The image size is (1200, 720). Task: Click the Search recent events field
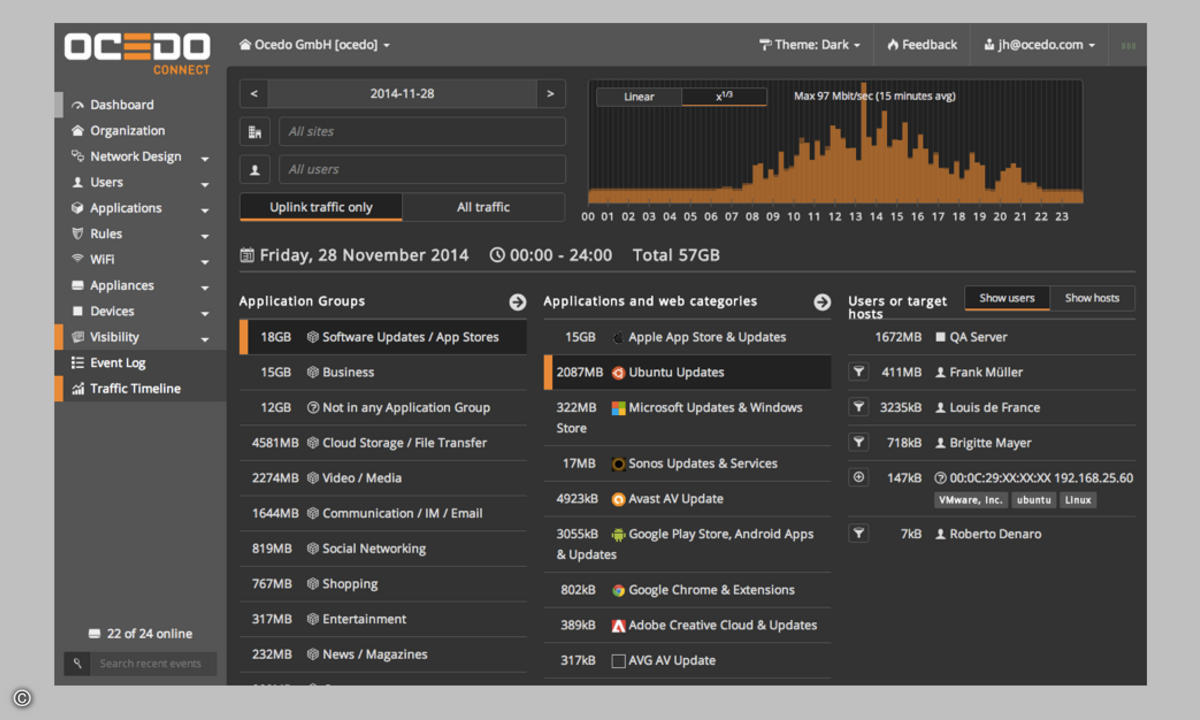pos(154,663)
